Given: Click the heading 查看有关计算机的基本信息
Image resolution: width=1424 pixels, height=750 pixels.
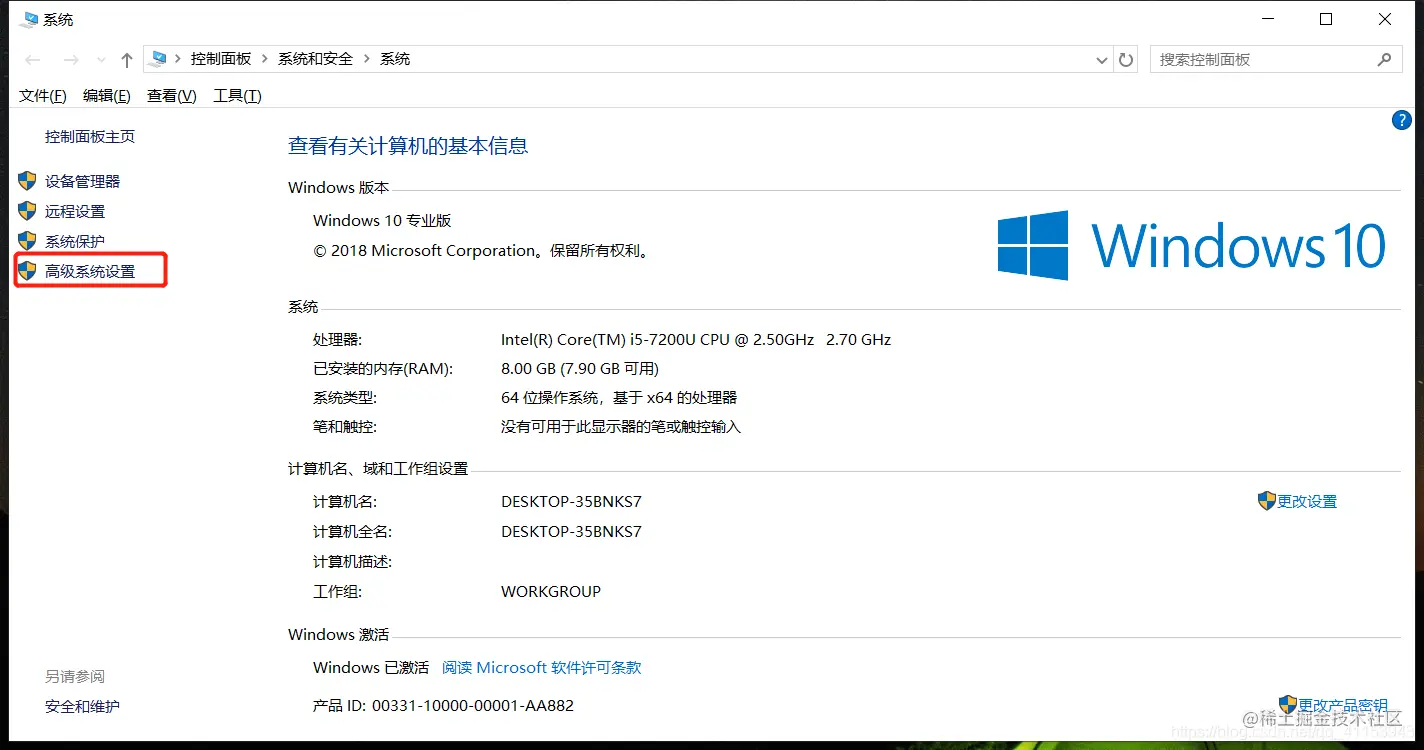Looking at the screenshot, I should (x=408, y=146).
